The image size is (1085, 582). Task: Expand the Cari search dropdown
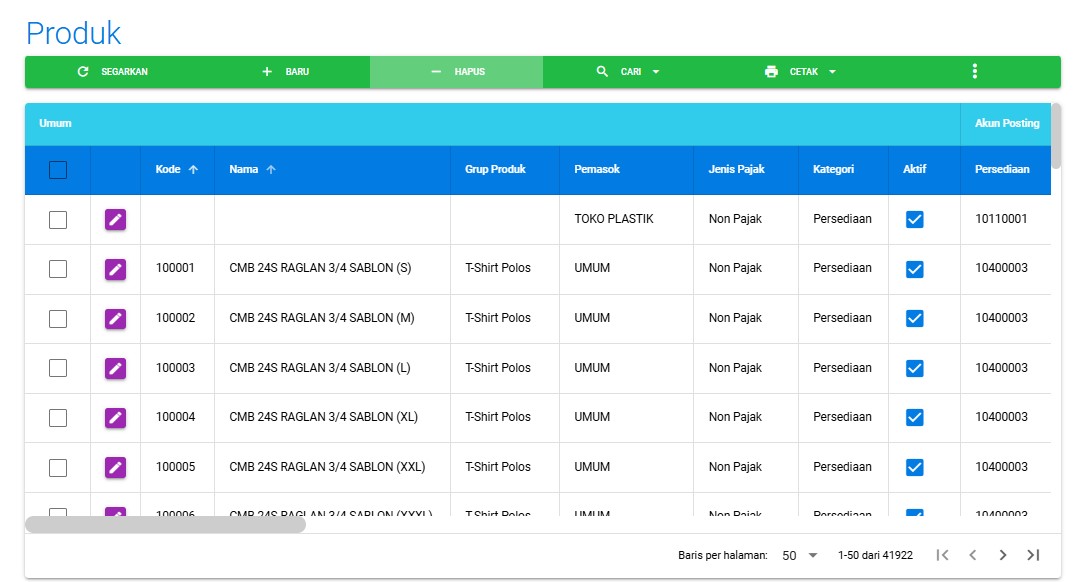click(629, 72)
